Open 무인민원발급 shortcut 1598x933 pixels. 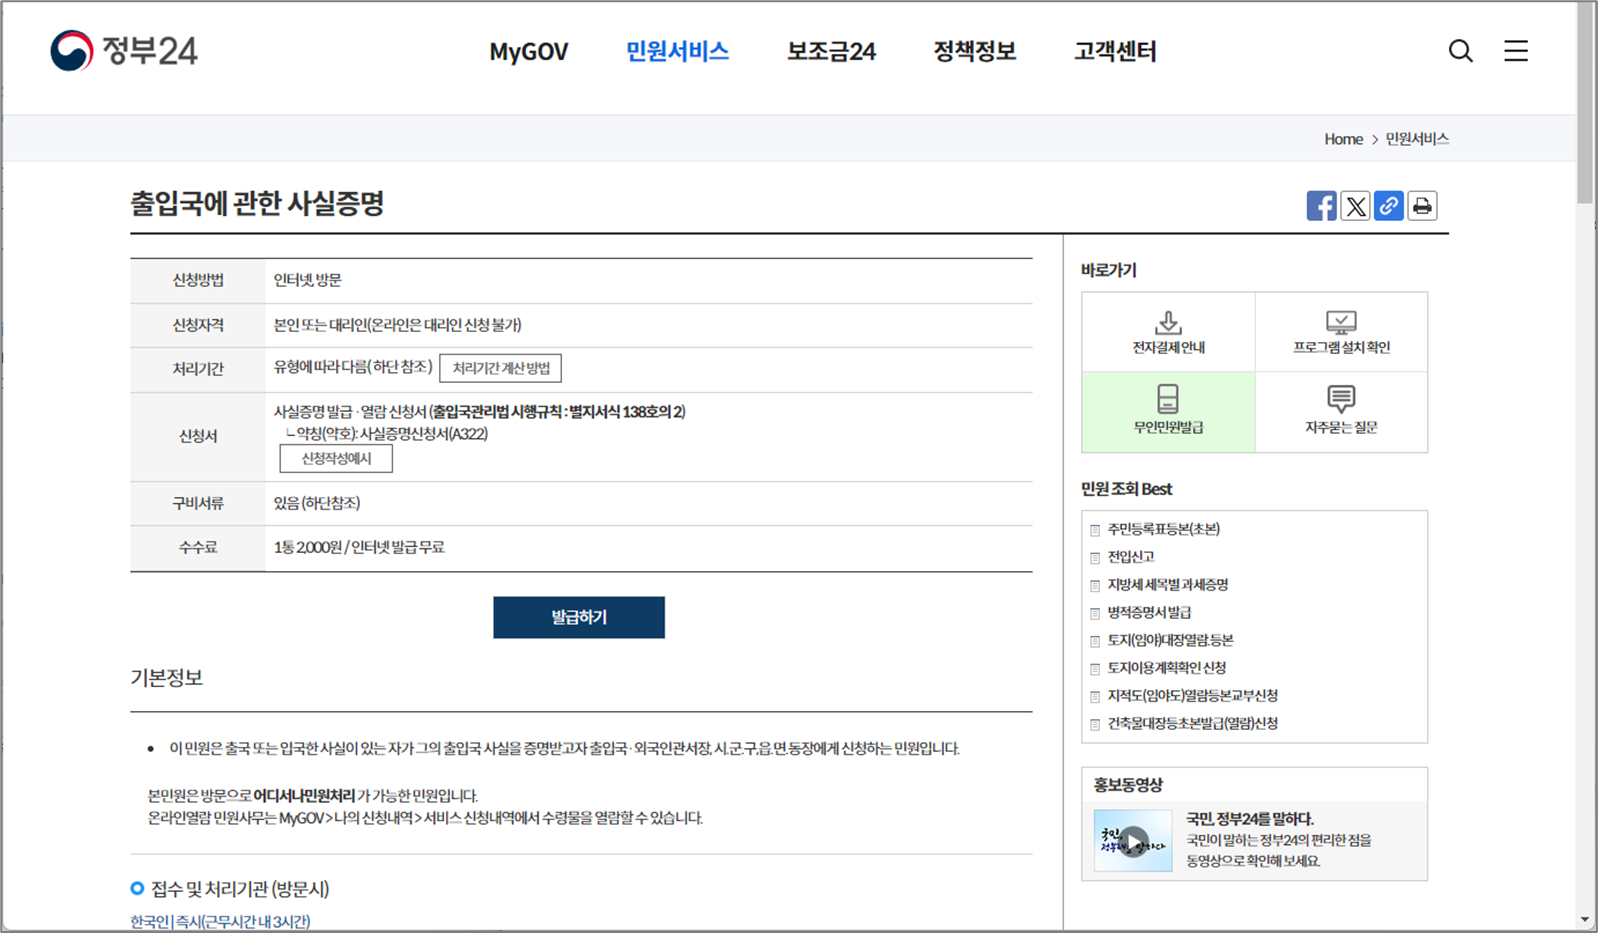click(x=1168, y=412)
